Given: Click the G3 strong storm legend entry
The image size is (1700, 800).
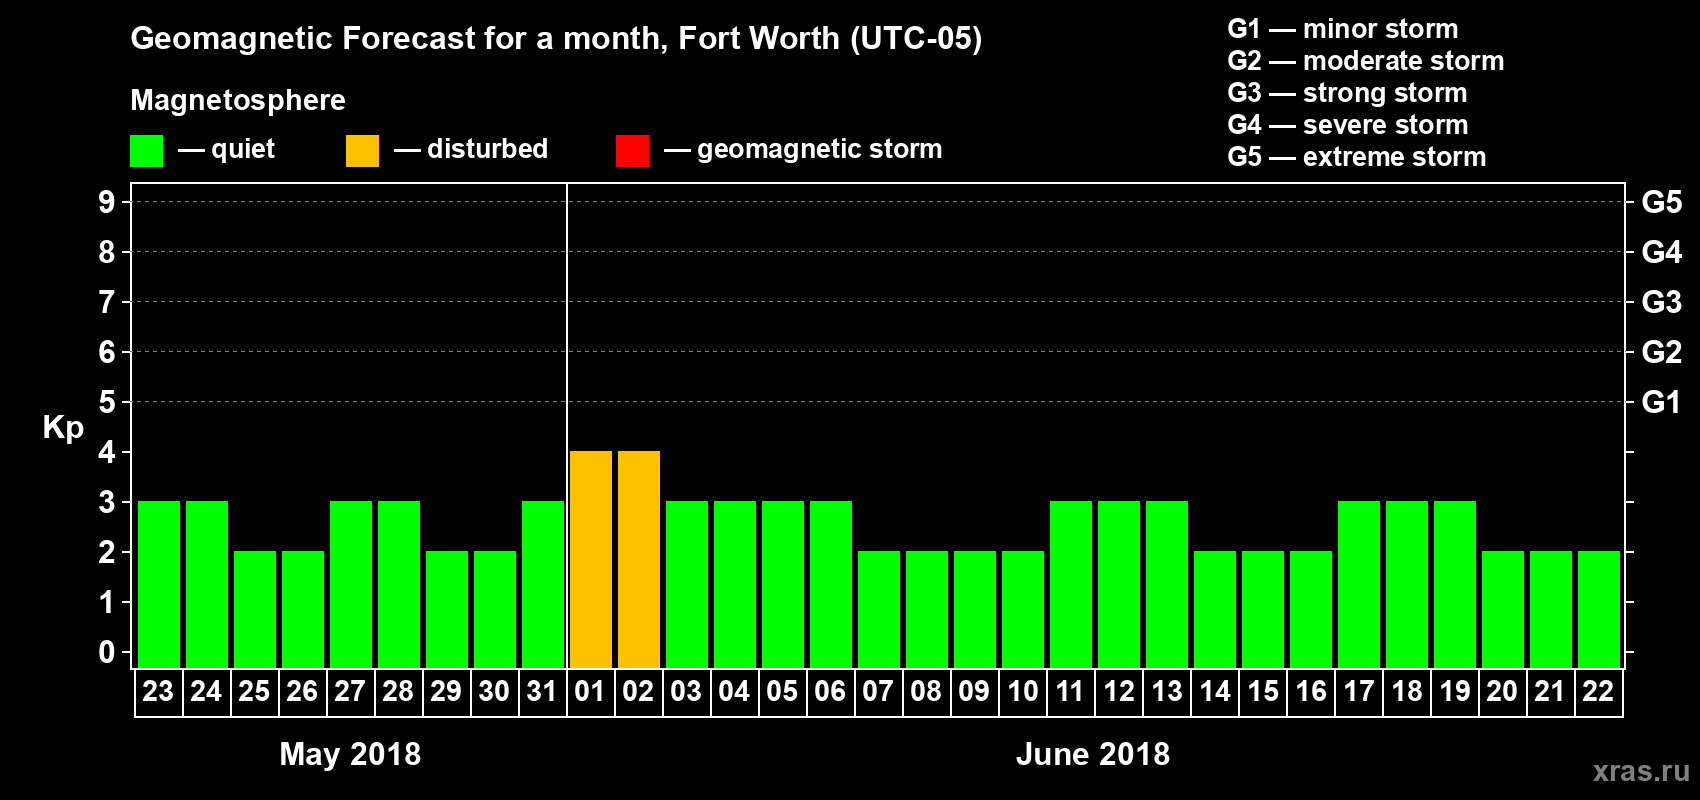Looking at the screenshot, I should [1347, 93].
